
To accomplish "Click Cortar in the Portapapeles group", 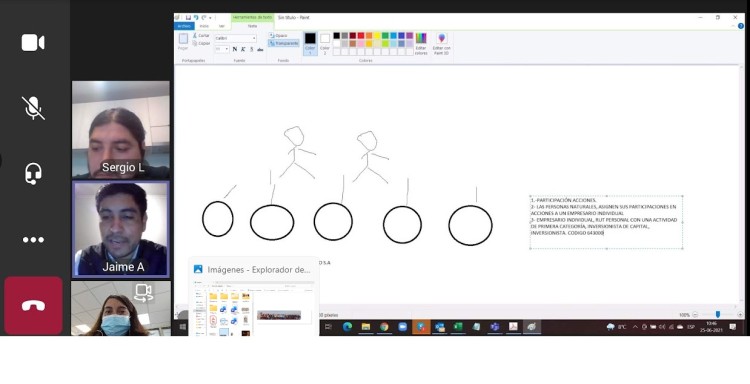I will [201, 35].
